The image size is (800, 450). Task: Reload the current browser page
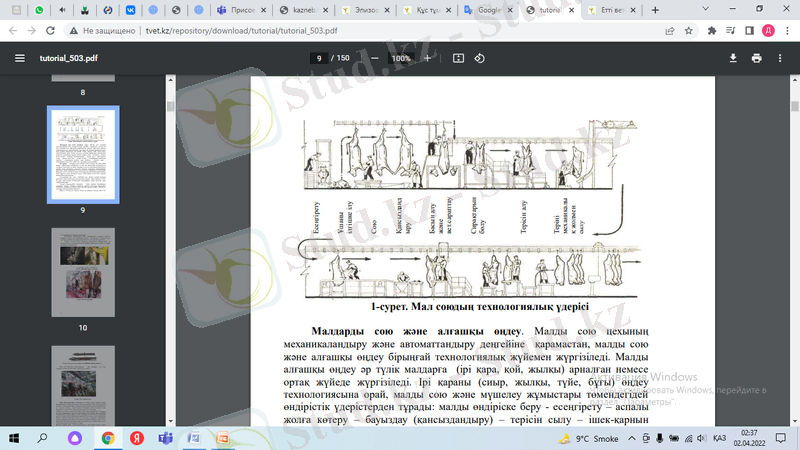pyautogui.click(x=50, y=31)
